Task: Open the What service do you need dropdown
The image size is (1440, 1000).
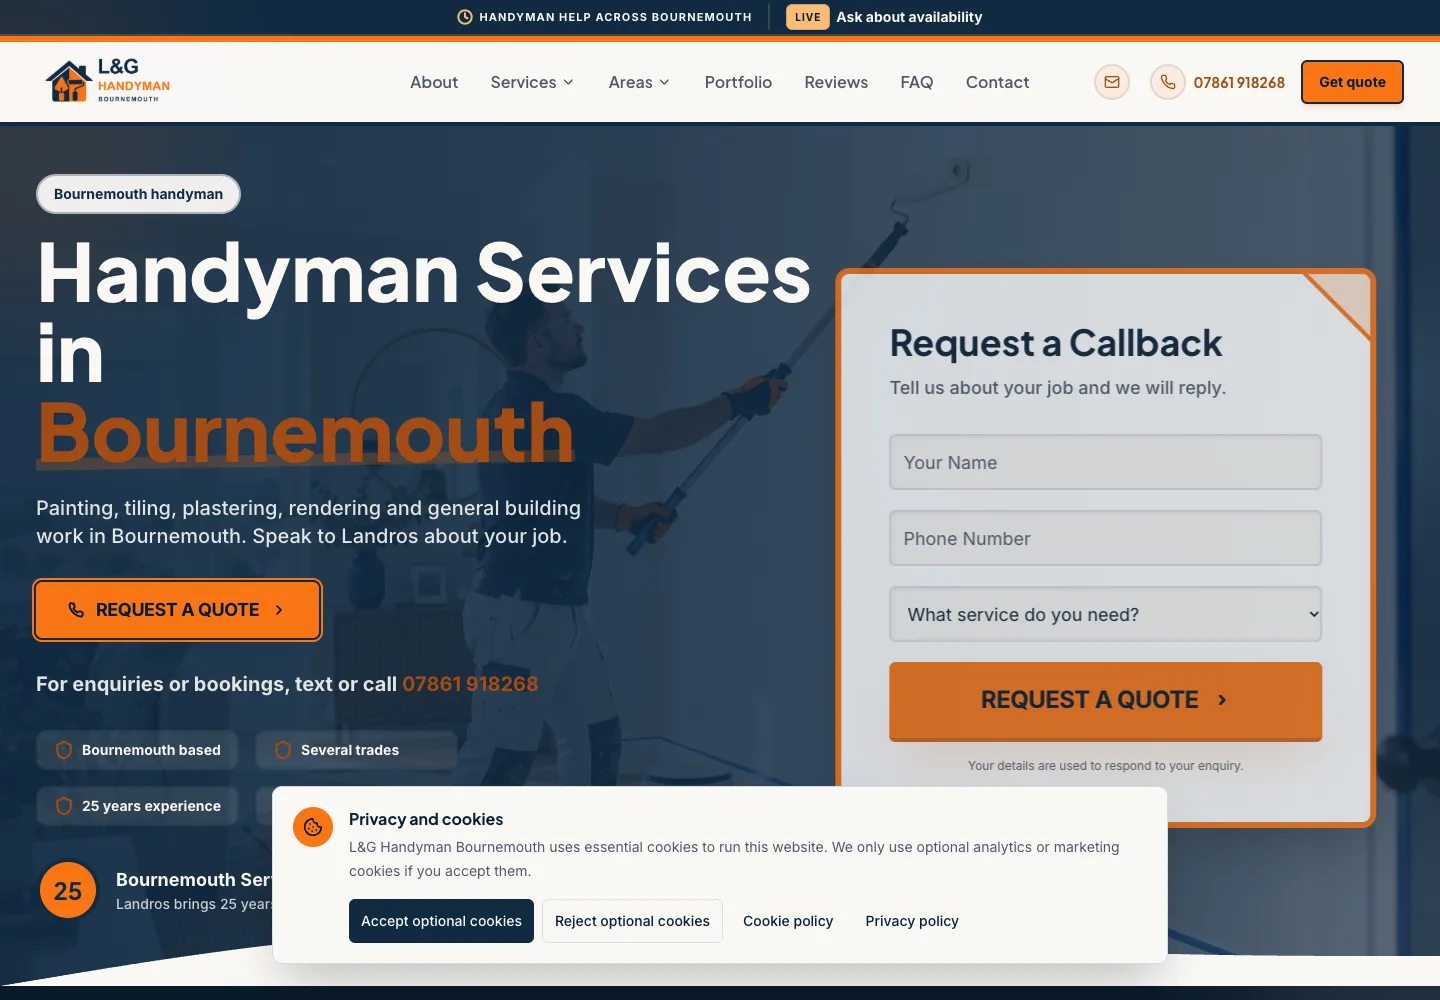Action: pos(1106,614)
